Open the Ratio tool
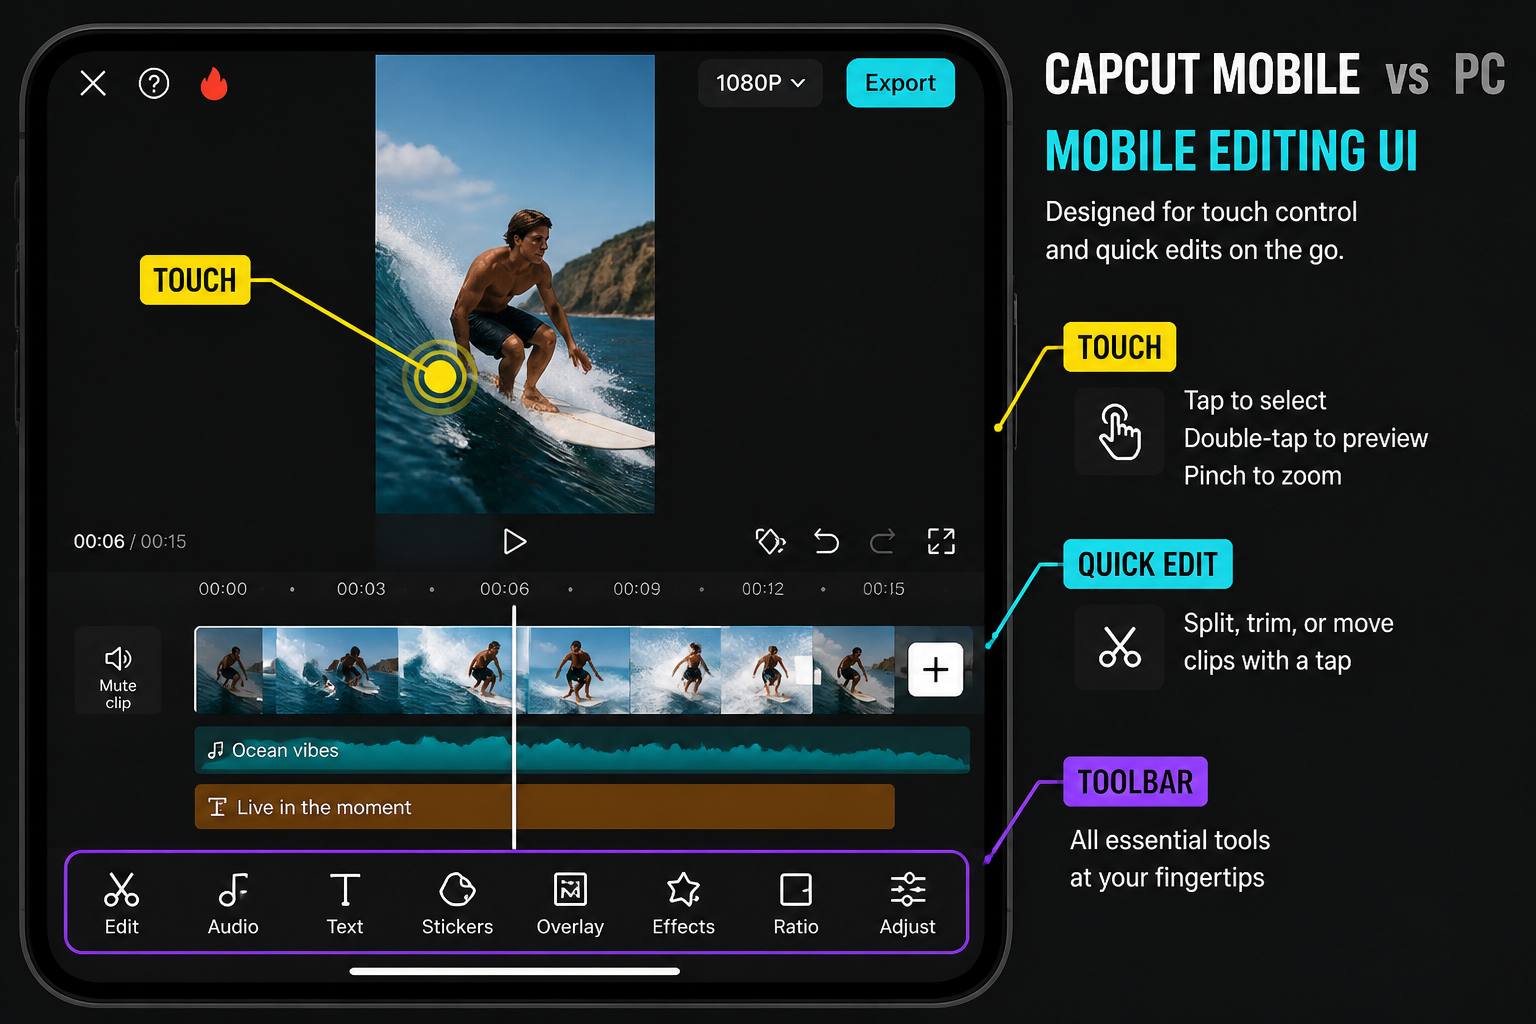Viewport: 1536px width, 1024px height. [796, 903]
